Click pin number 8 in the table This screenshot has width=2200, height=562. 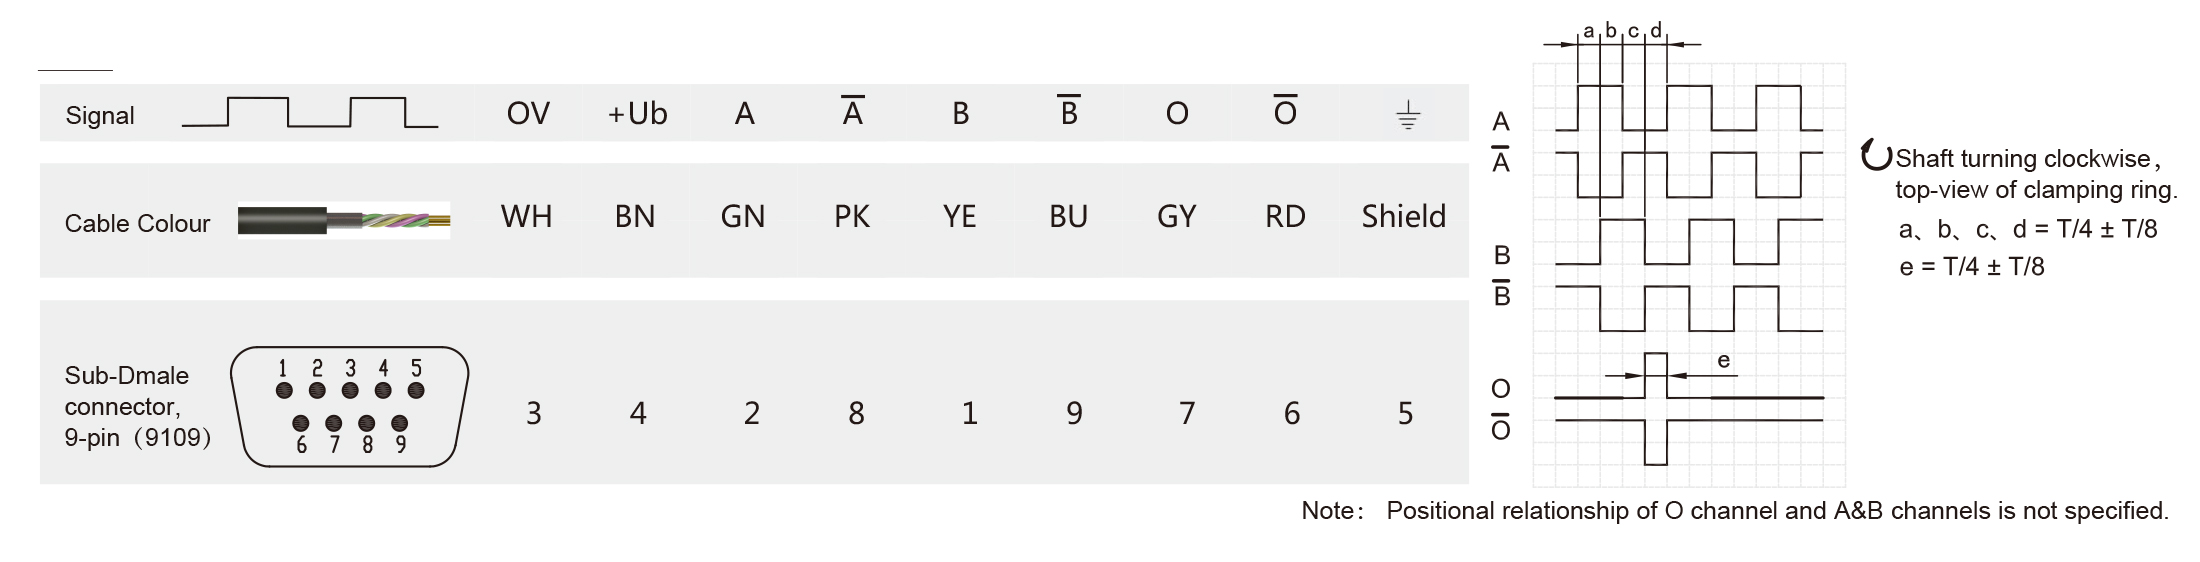(x=856, y=413)
